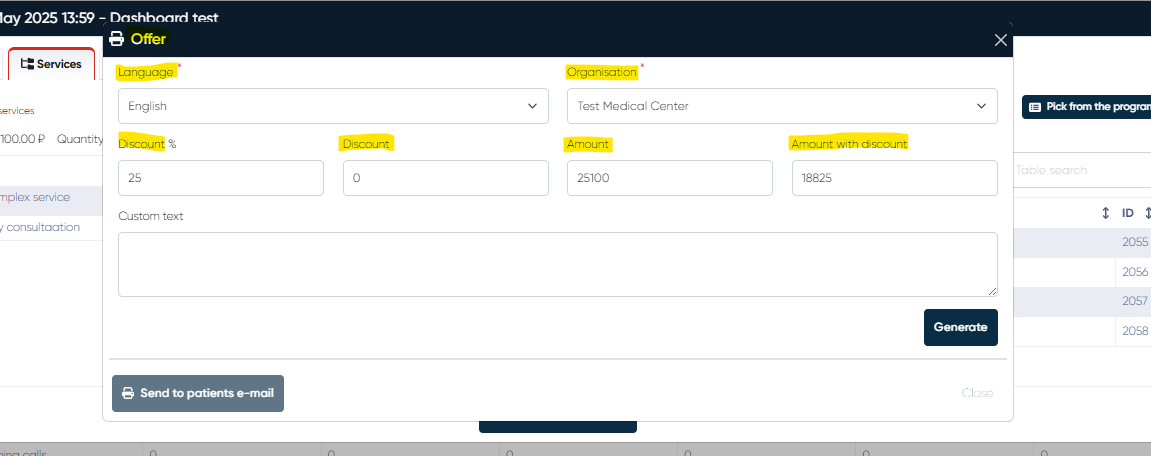Click inside the Custom text area

click(x=557, y=264)
